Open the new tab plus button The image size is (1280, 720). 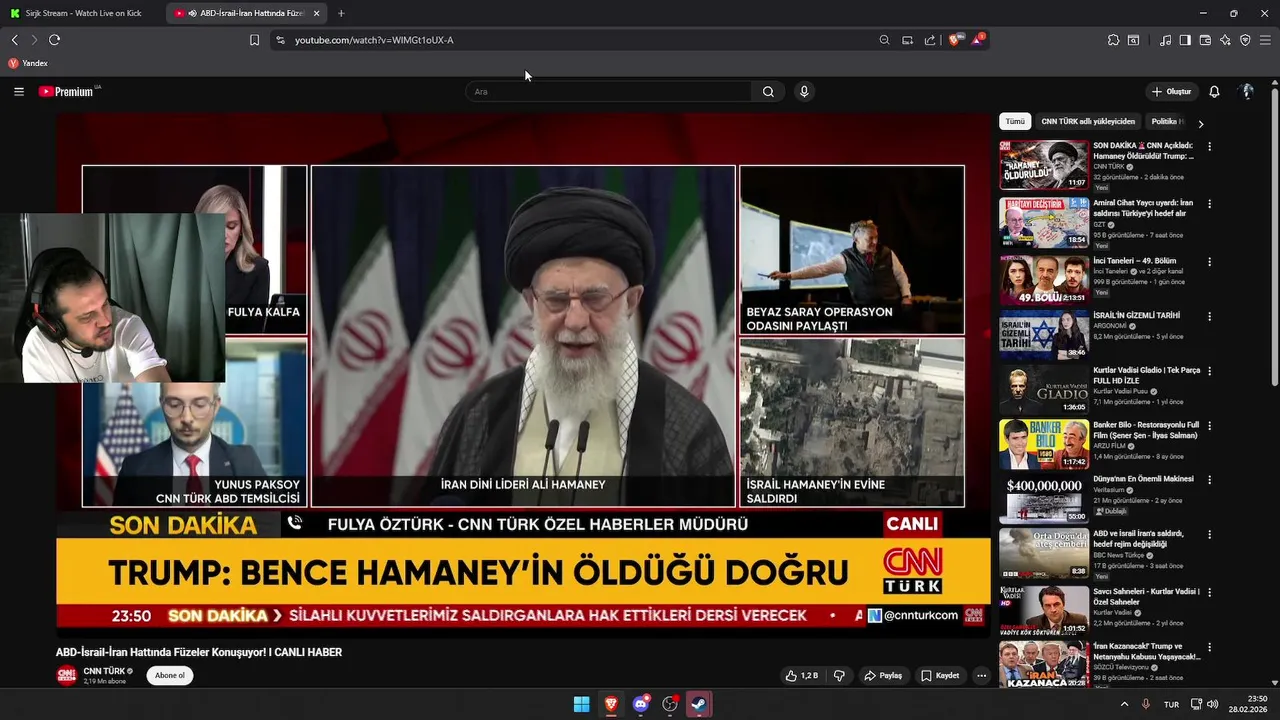point(341,13)
